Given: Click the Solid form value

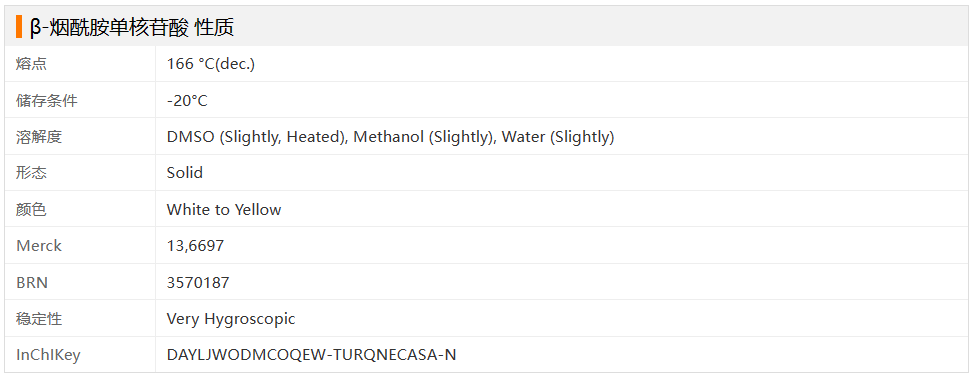Looking at the screenshot, I should [x=185, y=173].
